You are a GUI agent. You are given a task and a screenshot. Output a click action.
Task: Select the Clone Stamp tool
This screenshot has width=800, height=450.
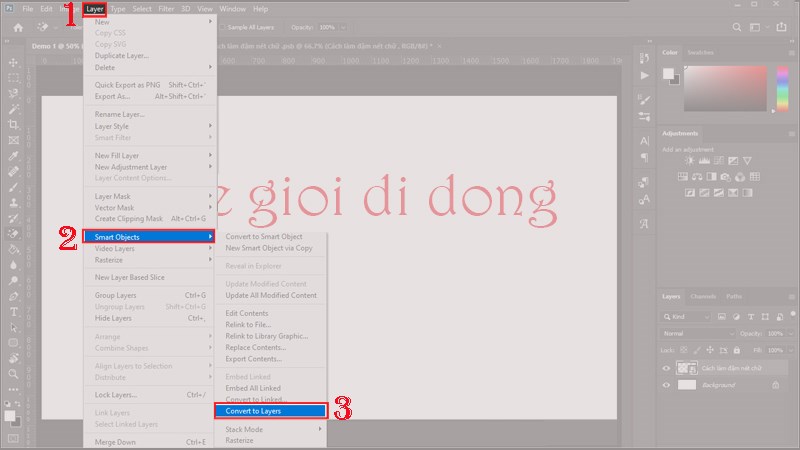coord(14,203)
